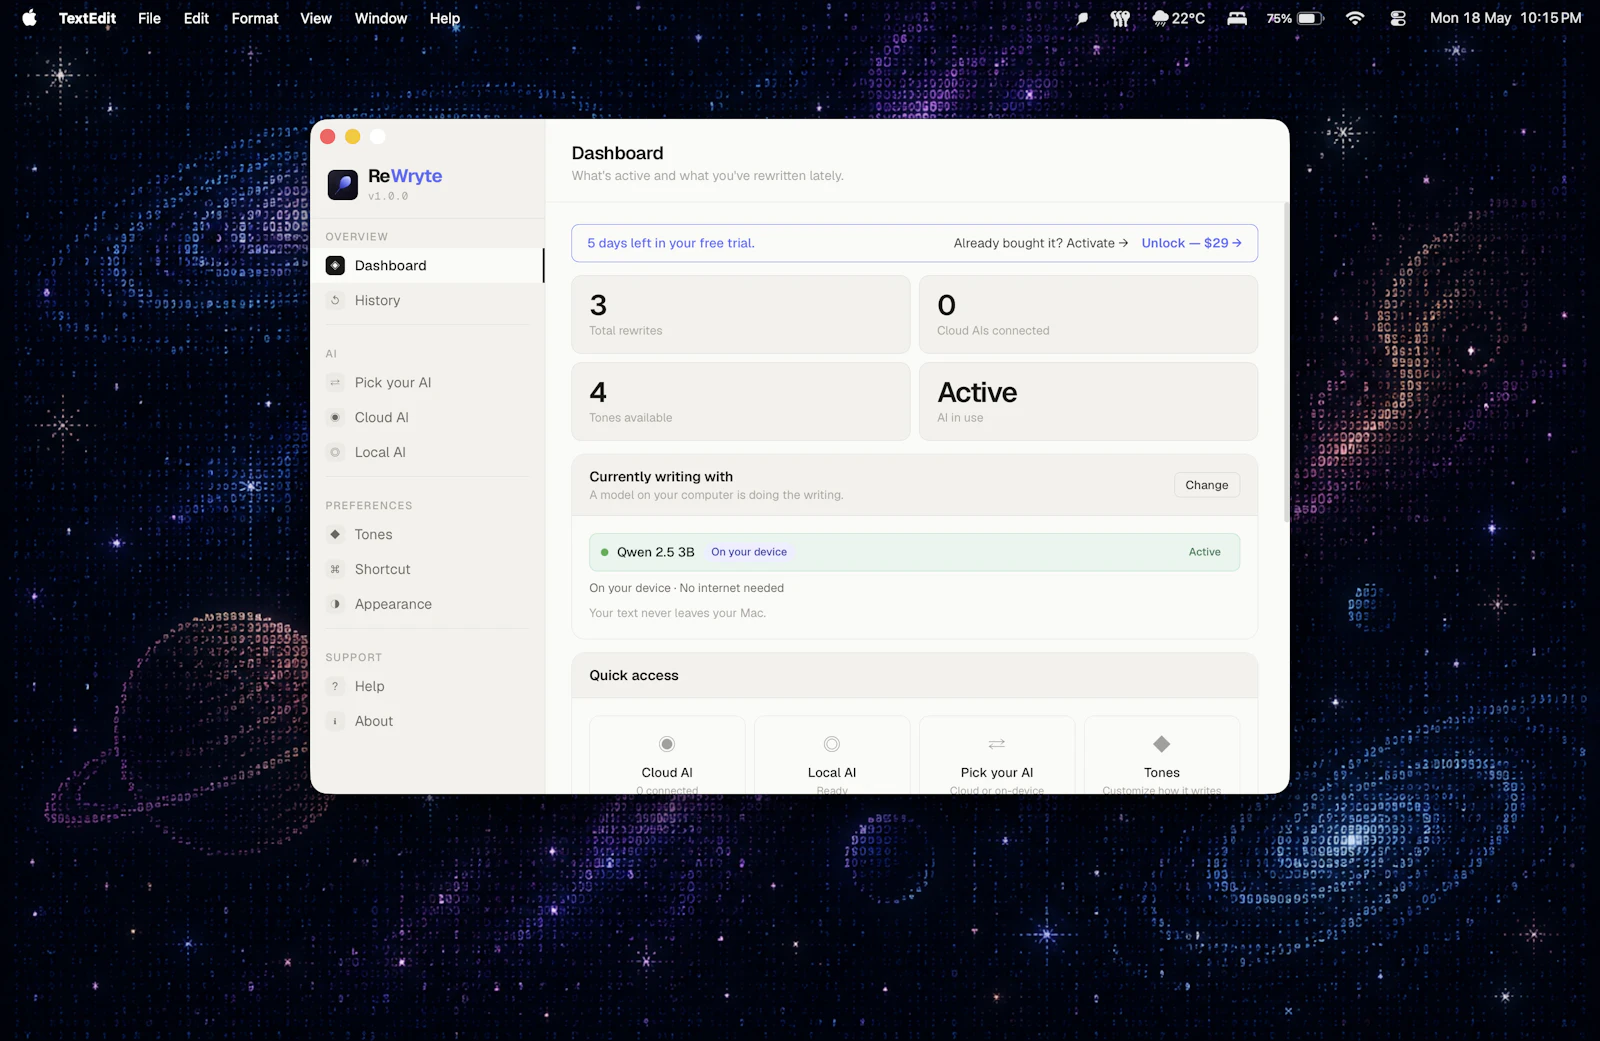Open Appearance preferences
This screenshot has width=1600, height=1041.
[428, 604]
